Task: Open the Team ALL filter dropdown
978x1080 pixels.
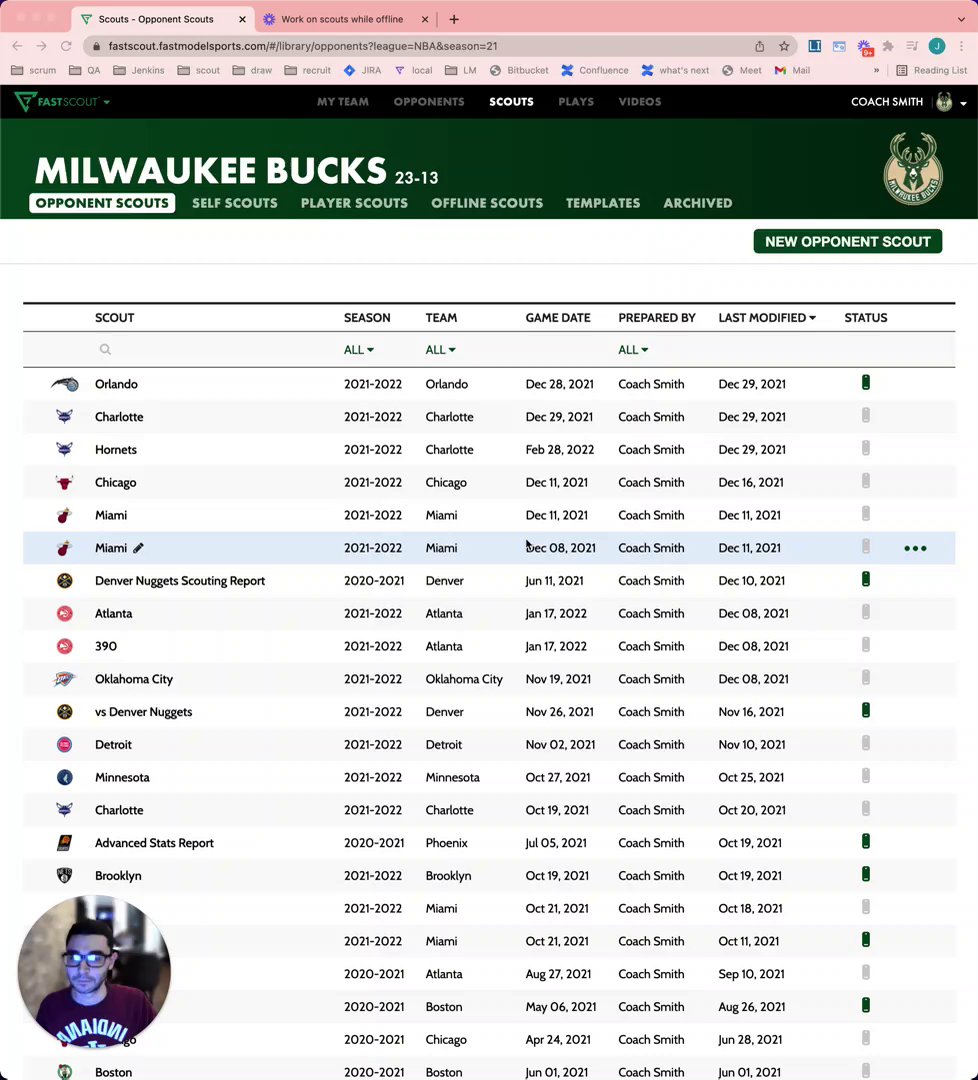Action: point(440,350)
